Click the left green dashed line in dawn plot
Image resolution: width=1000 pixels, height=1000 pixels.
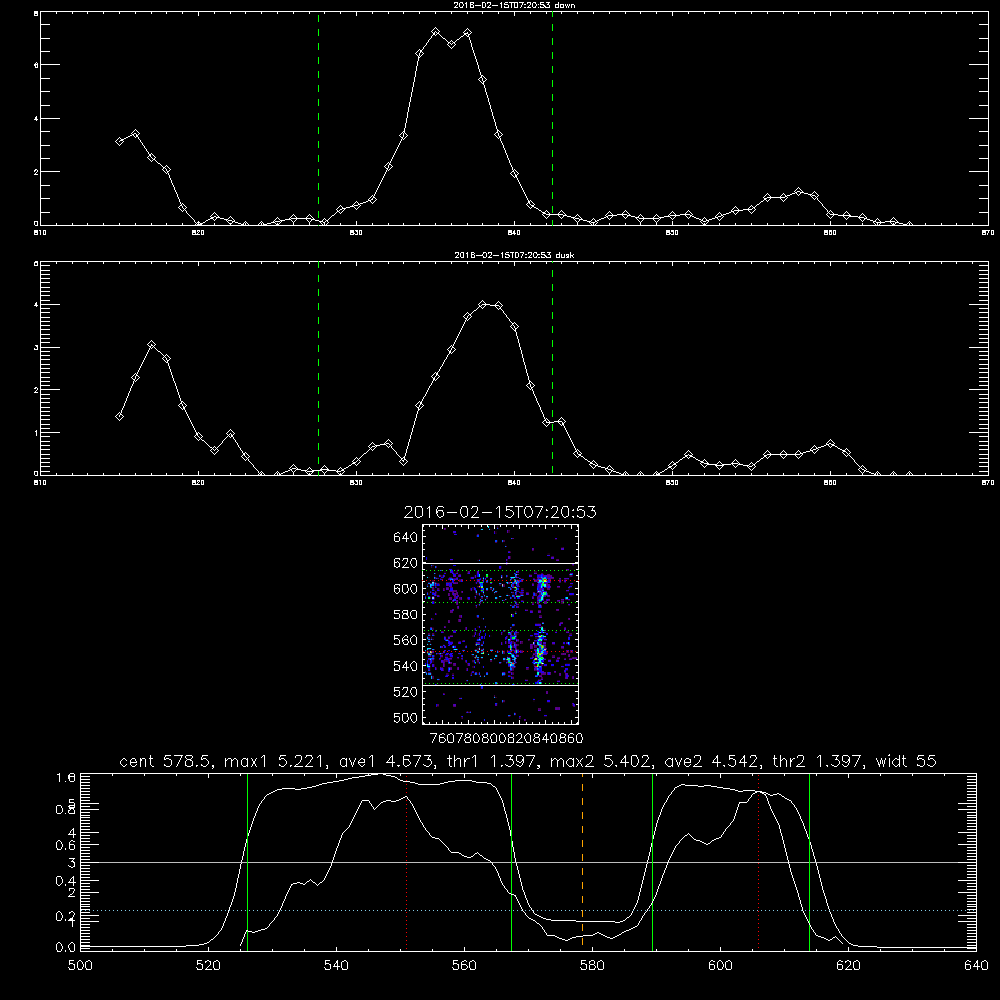coord(318,119)
